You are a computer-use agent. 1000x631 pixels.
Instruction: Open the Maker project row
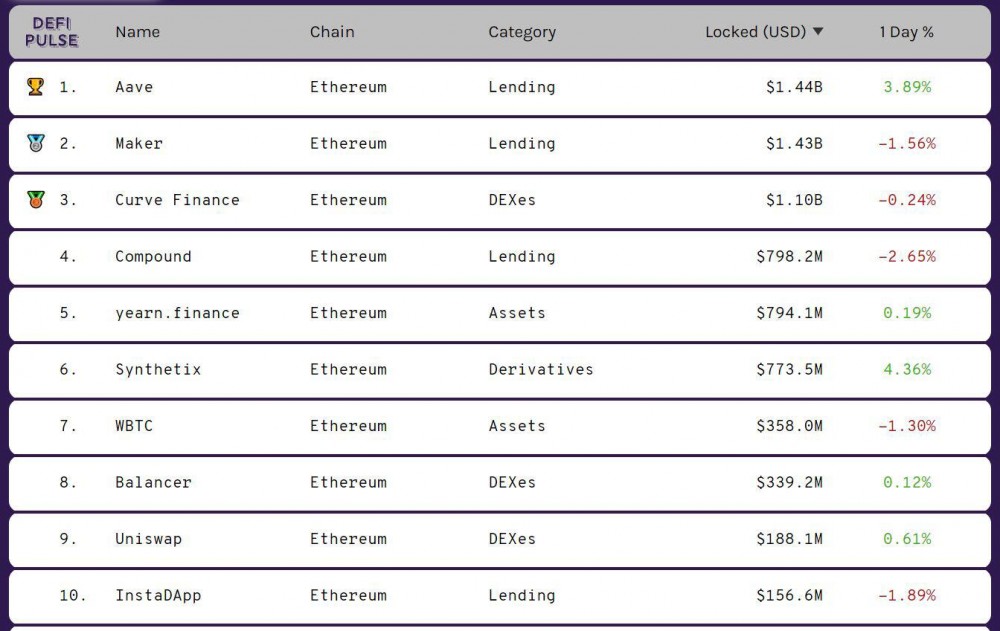(139, 143)
